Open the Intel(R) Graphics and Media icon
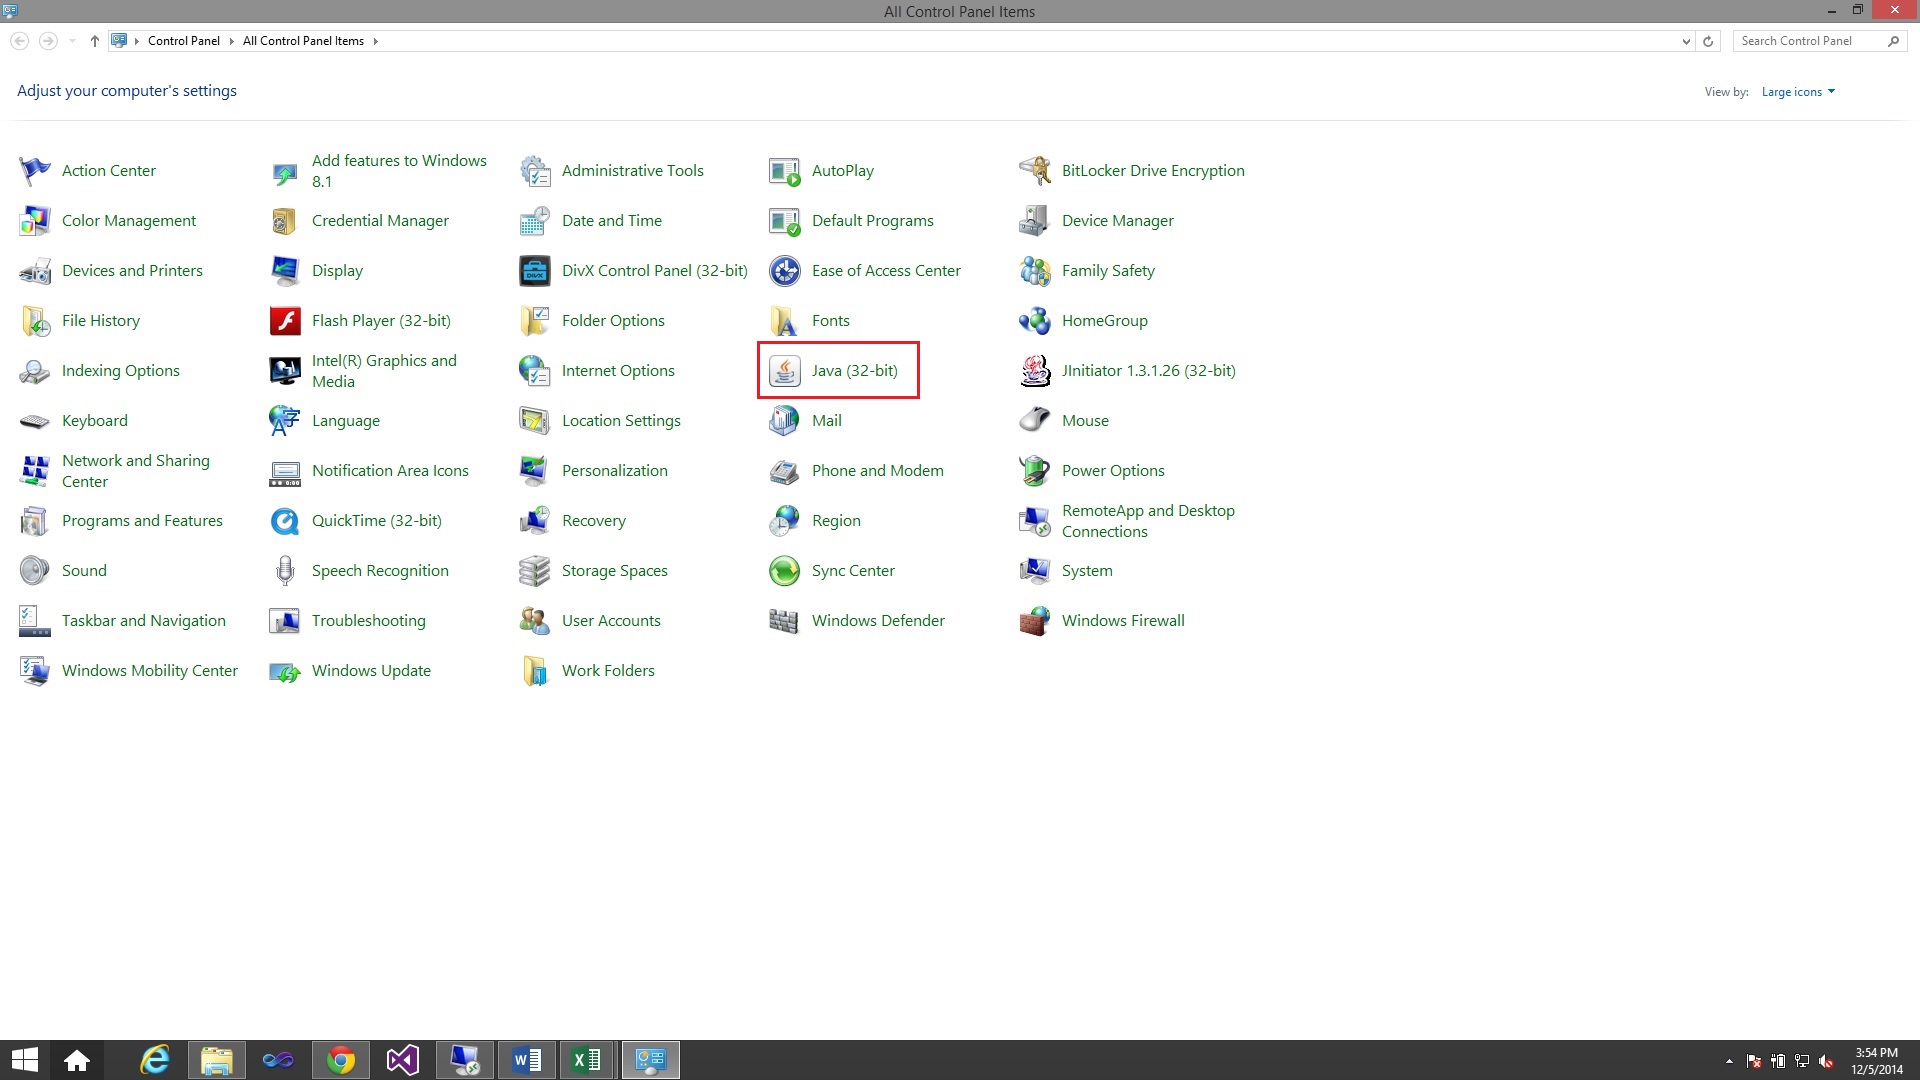1920x1080 pixels. [285, 371]
